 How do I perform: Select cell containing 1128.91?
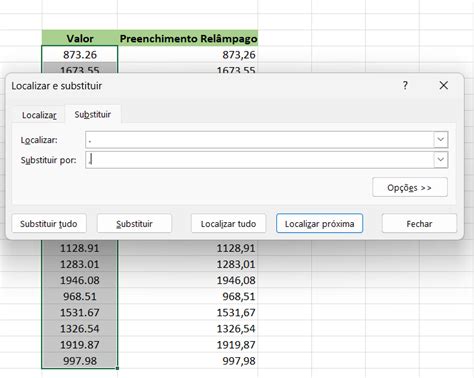click(x=80, y=248)
